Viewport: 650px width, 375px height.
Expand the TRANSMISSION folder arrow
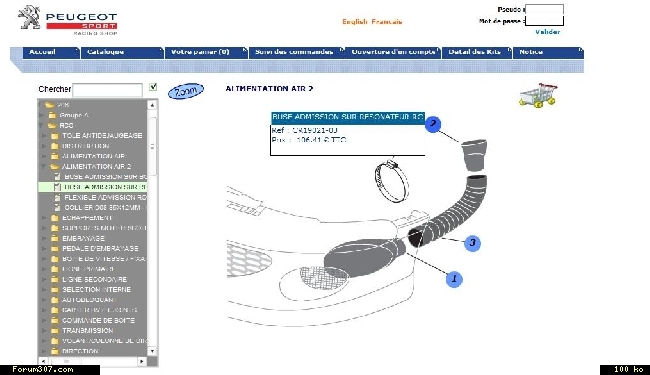[44, 331]
